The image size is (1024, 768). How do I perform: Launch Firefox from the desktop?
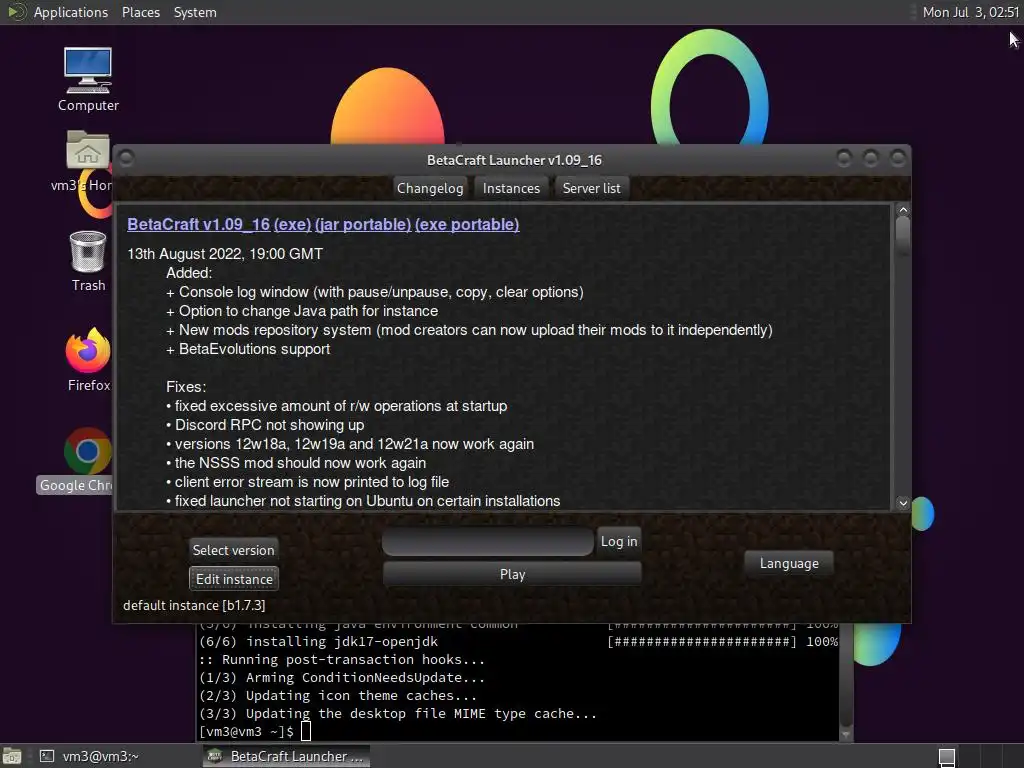coord(88,359)
